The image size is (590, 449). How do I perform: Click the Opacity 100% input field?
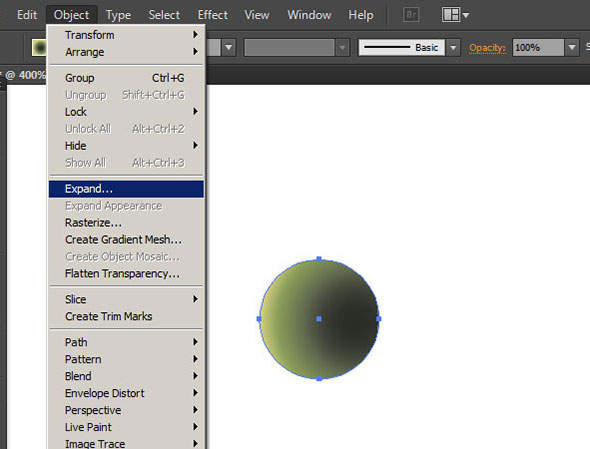point(538,48)
